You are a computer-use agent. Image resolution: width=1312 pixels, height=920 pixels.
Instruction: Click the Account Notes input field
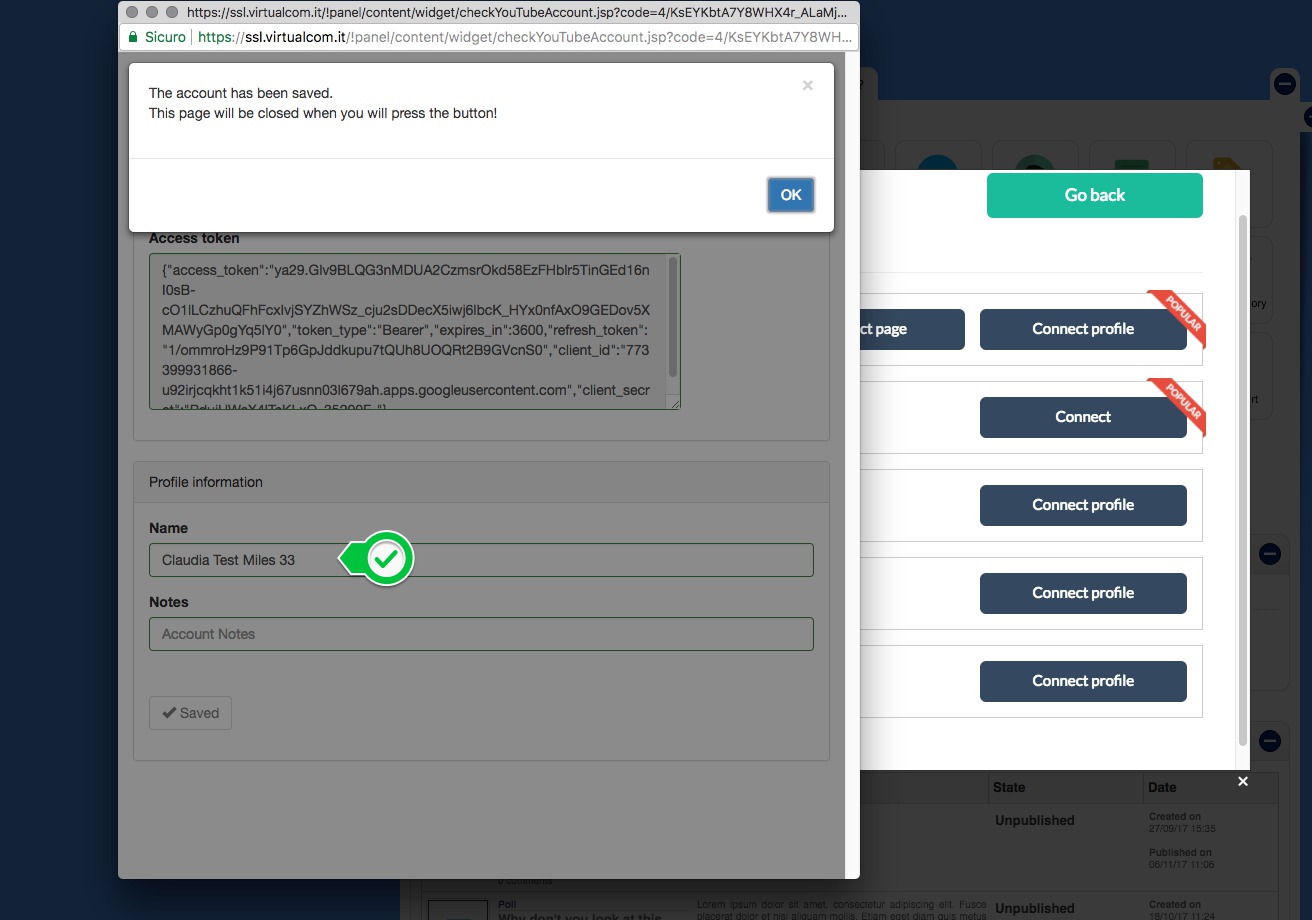click(480, 634)
